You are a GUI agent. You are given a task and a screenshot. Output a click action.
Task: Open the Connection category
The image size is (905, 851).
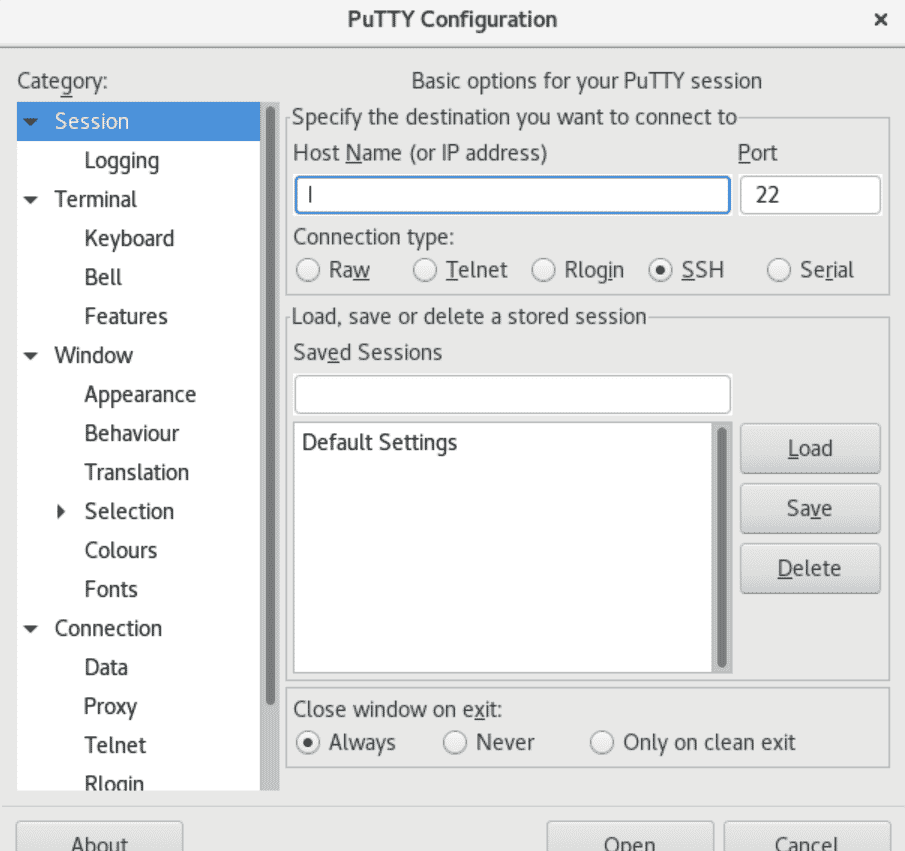click(109, 629)
